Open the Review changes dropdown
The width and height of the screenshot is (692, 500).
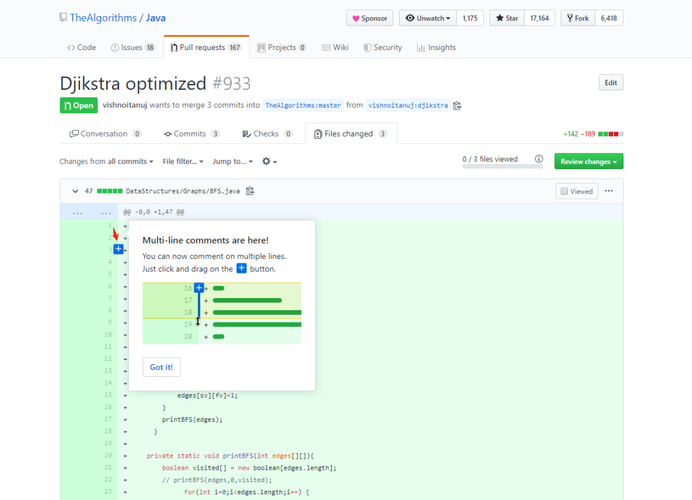[x=589, y=161]
